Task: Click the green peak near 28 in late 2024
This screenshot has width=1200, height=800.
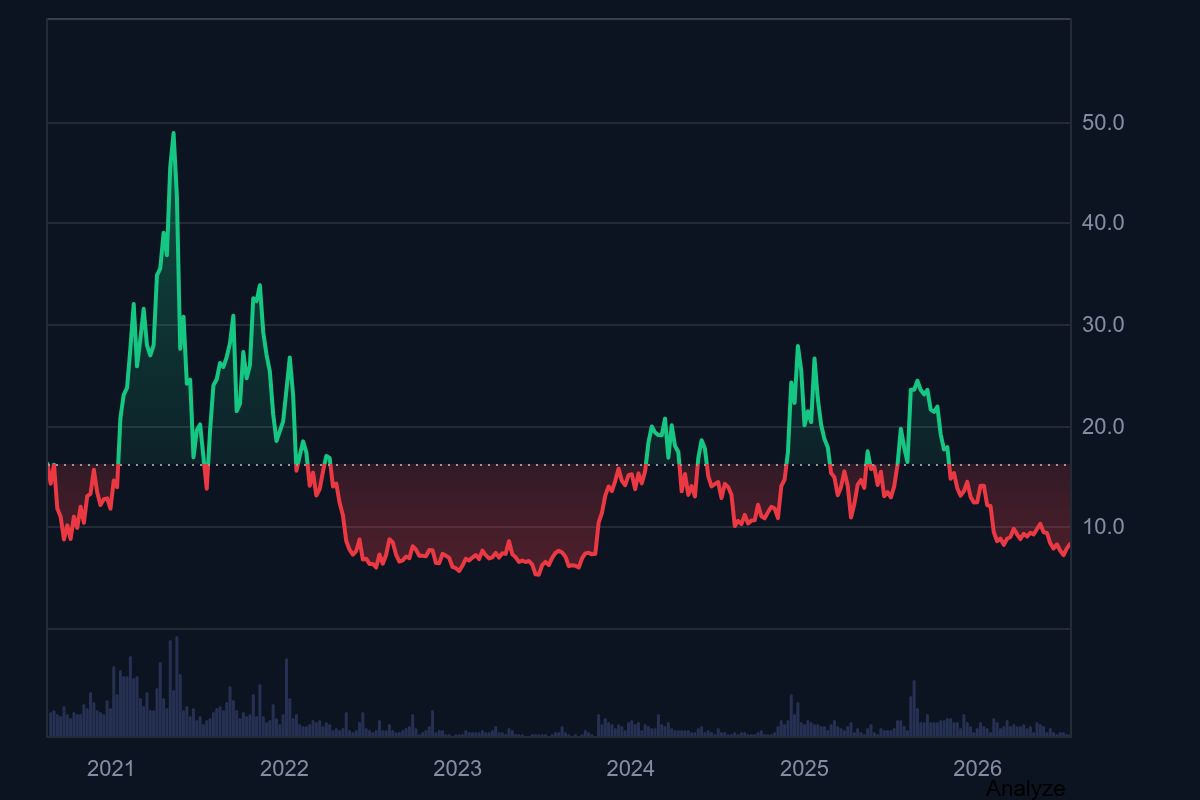Action: [x=798, y=346]
